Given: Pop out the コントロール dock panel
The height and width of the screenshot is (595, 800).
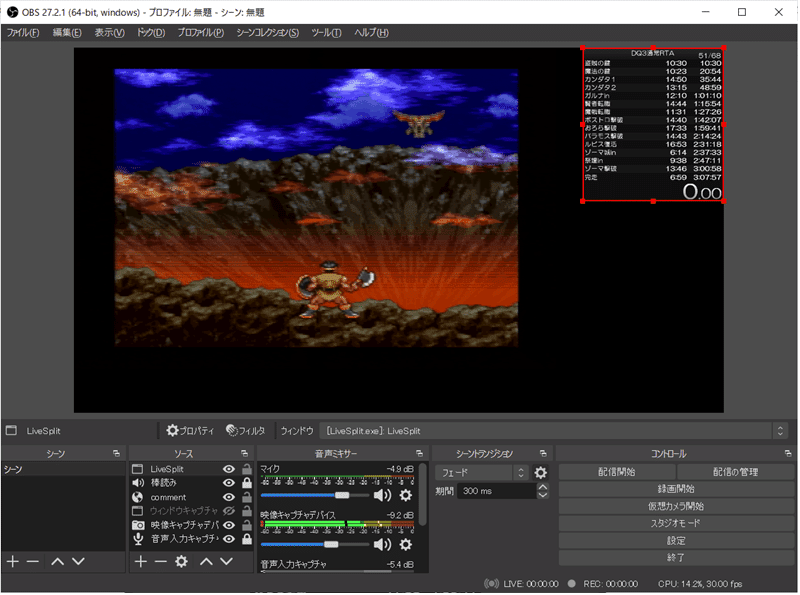Looking at the screenshot, I should [x=788, y=454].
